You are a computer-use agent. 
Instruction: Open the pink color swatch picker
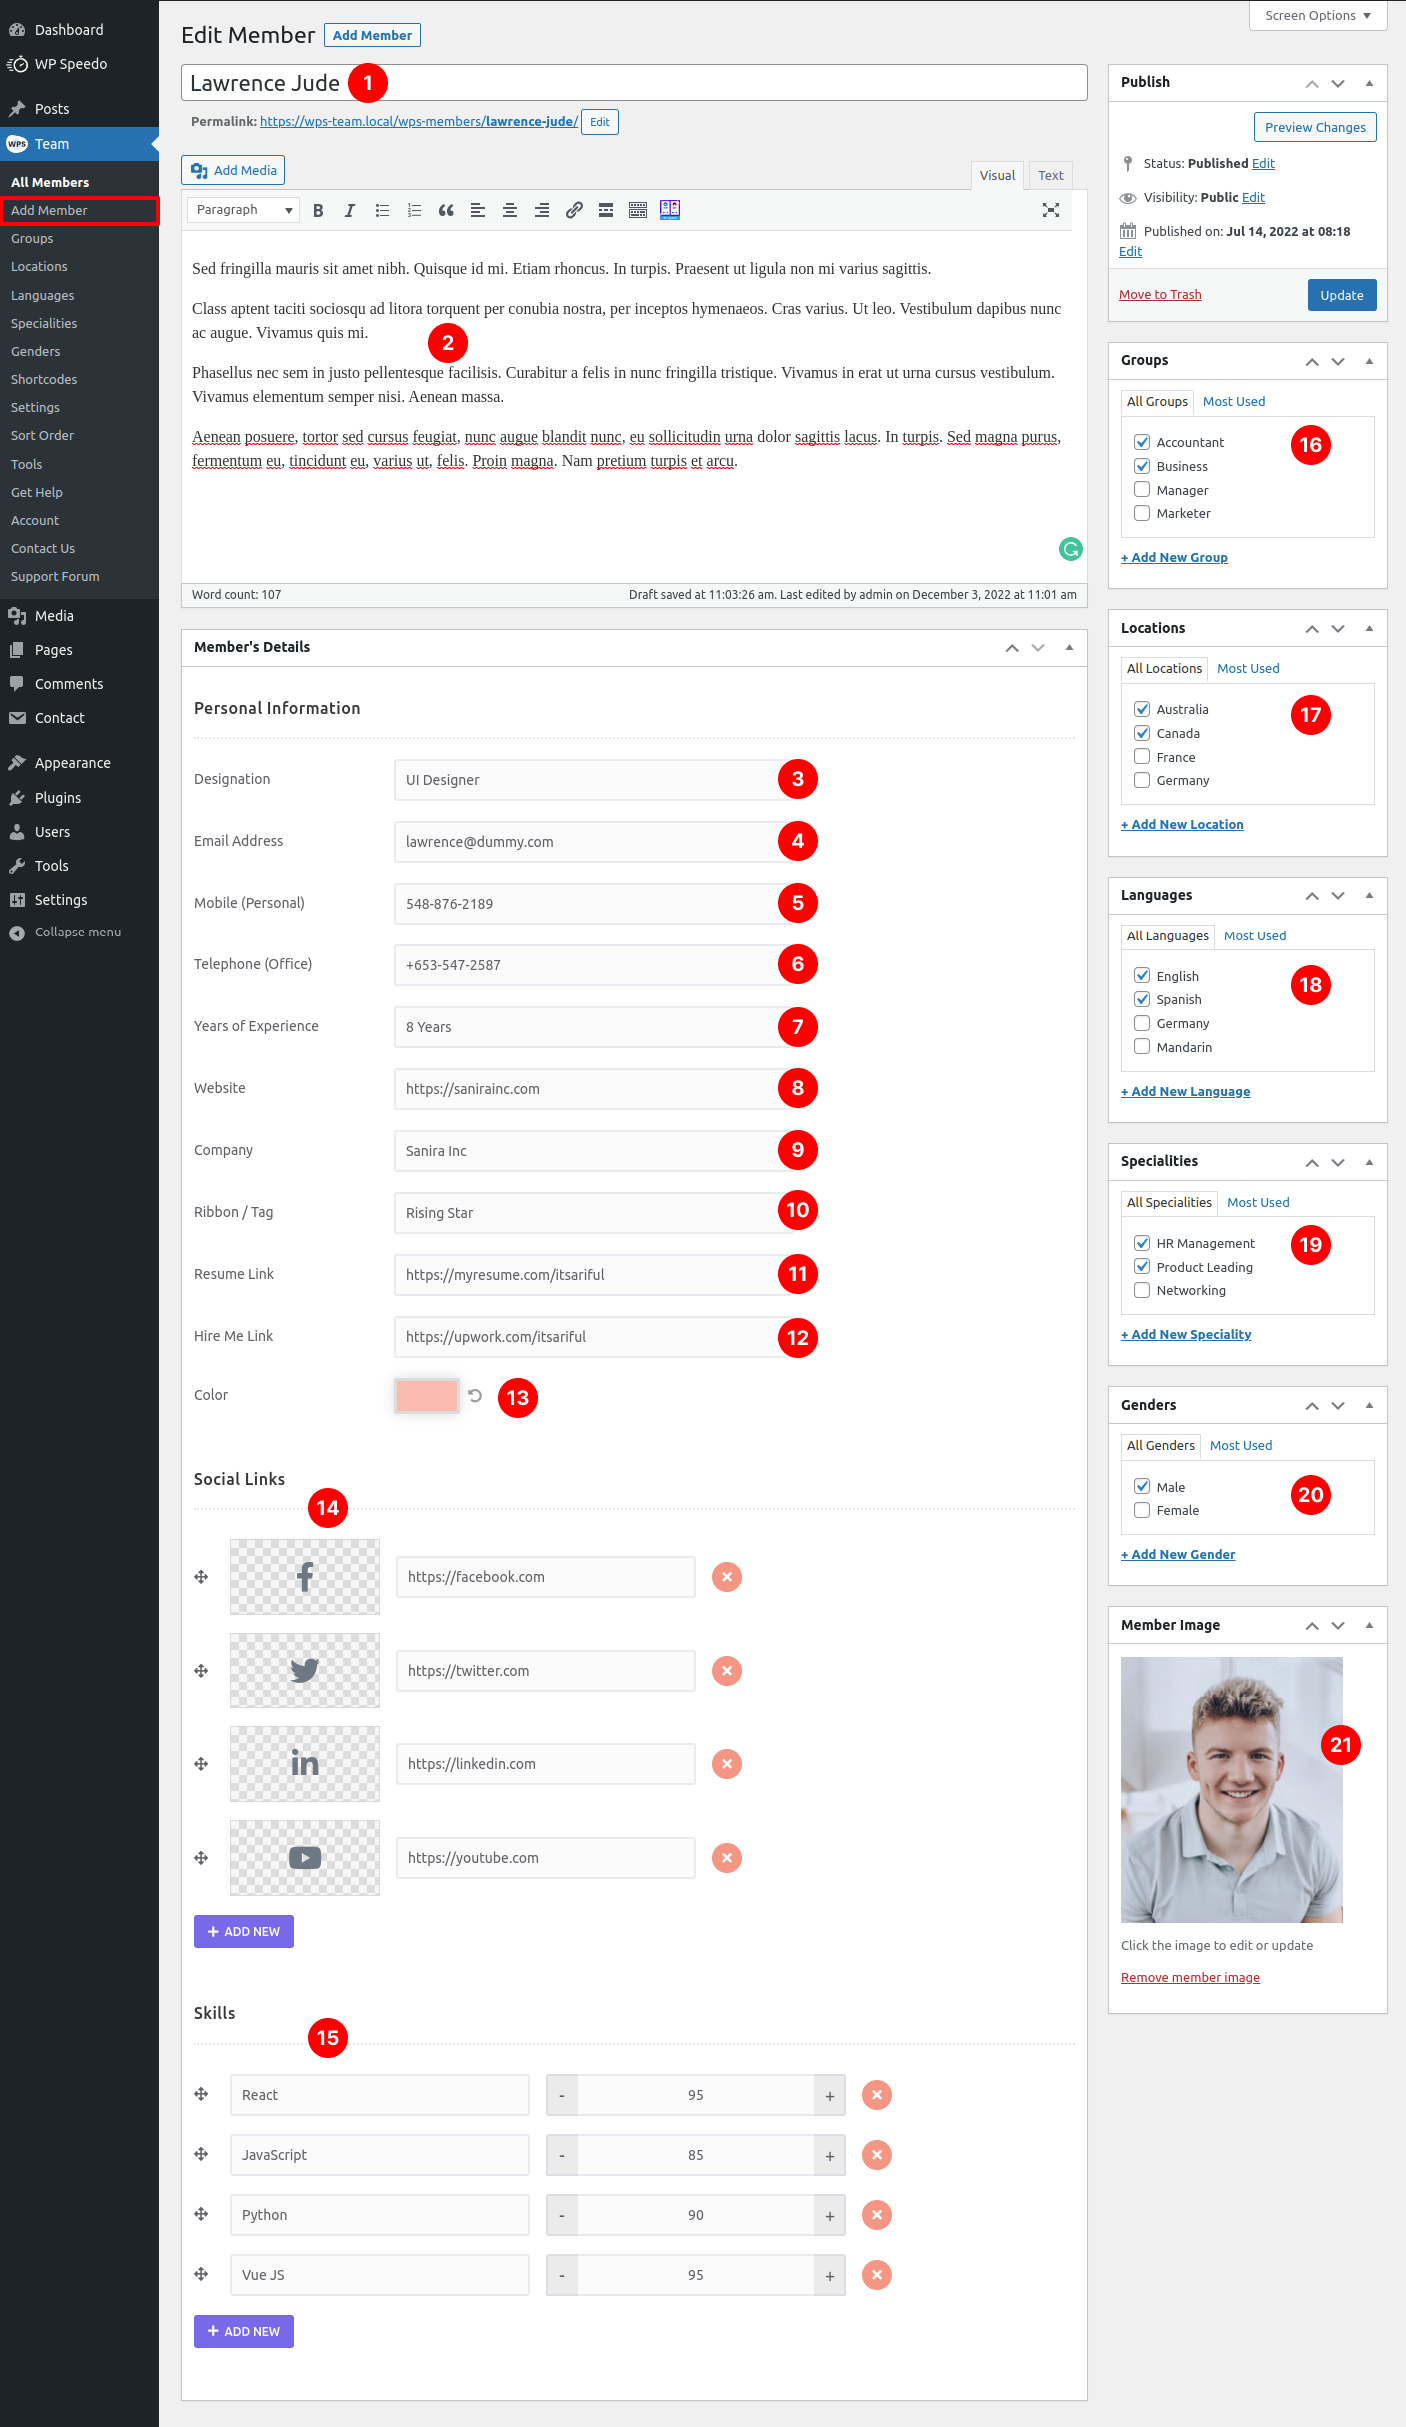[x=427, y=1396]
